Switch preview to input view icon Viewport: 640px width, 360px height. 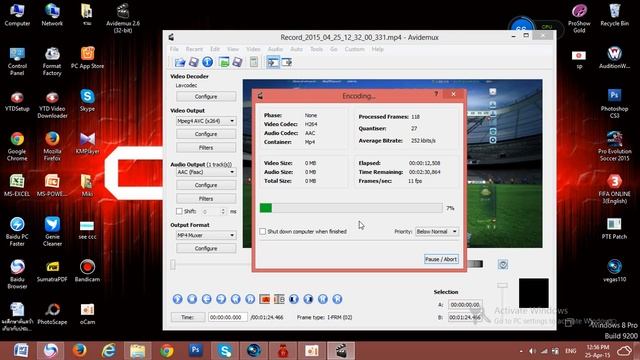point(273,62)
